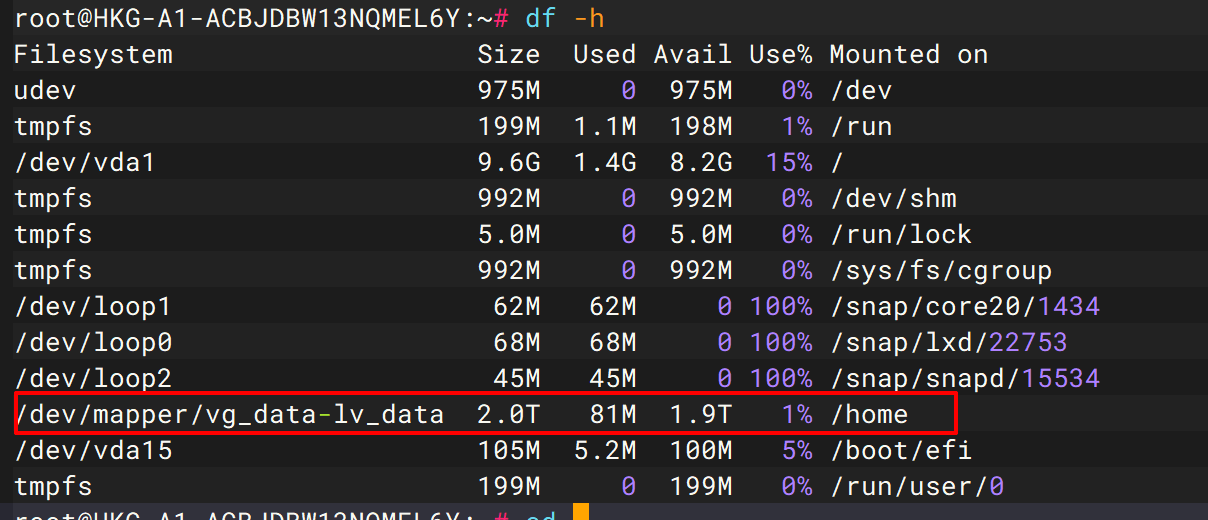Select the udev filesystem name
The width and height of the screenshot is (1208, 520).
pos(45,90)
